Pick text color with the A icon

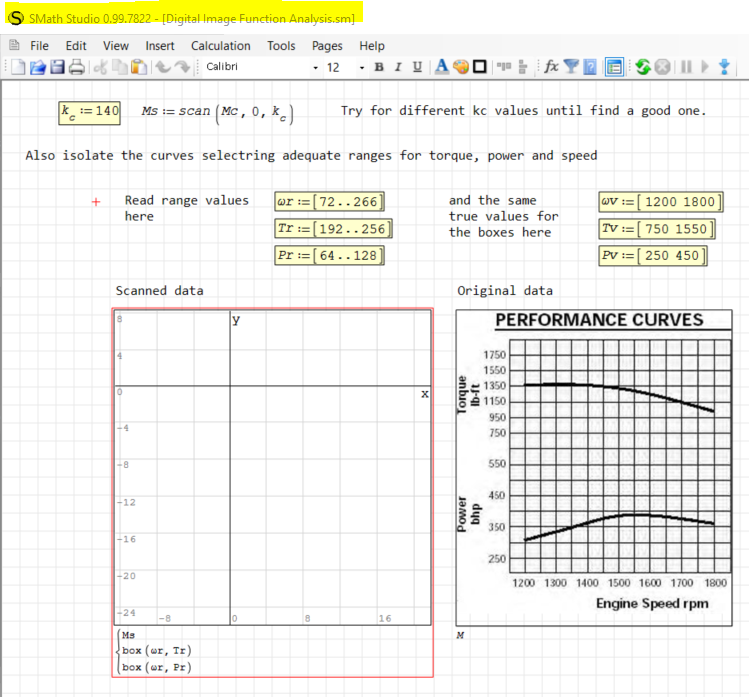442,67
